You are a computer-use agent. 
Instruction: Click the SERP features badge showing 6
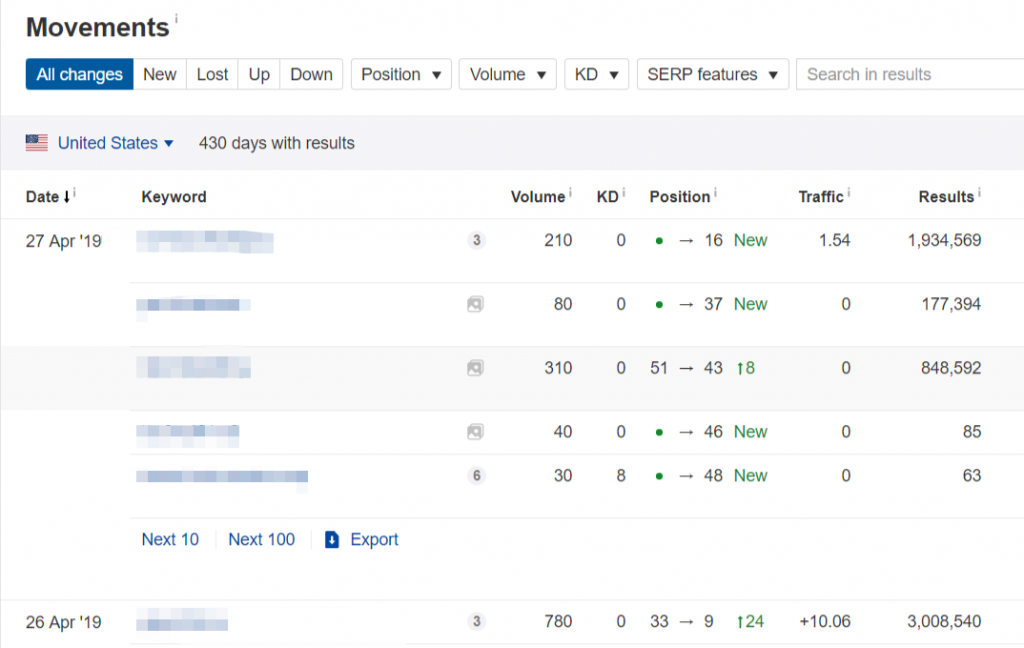[x=476, y=476]
